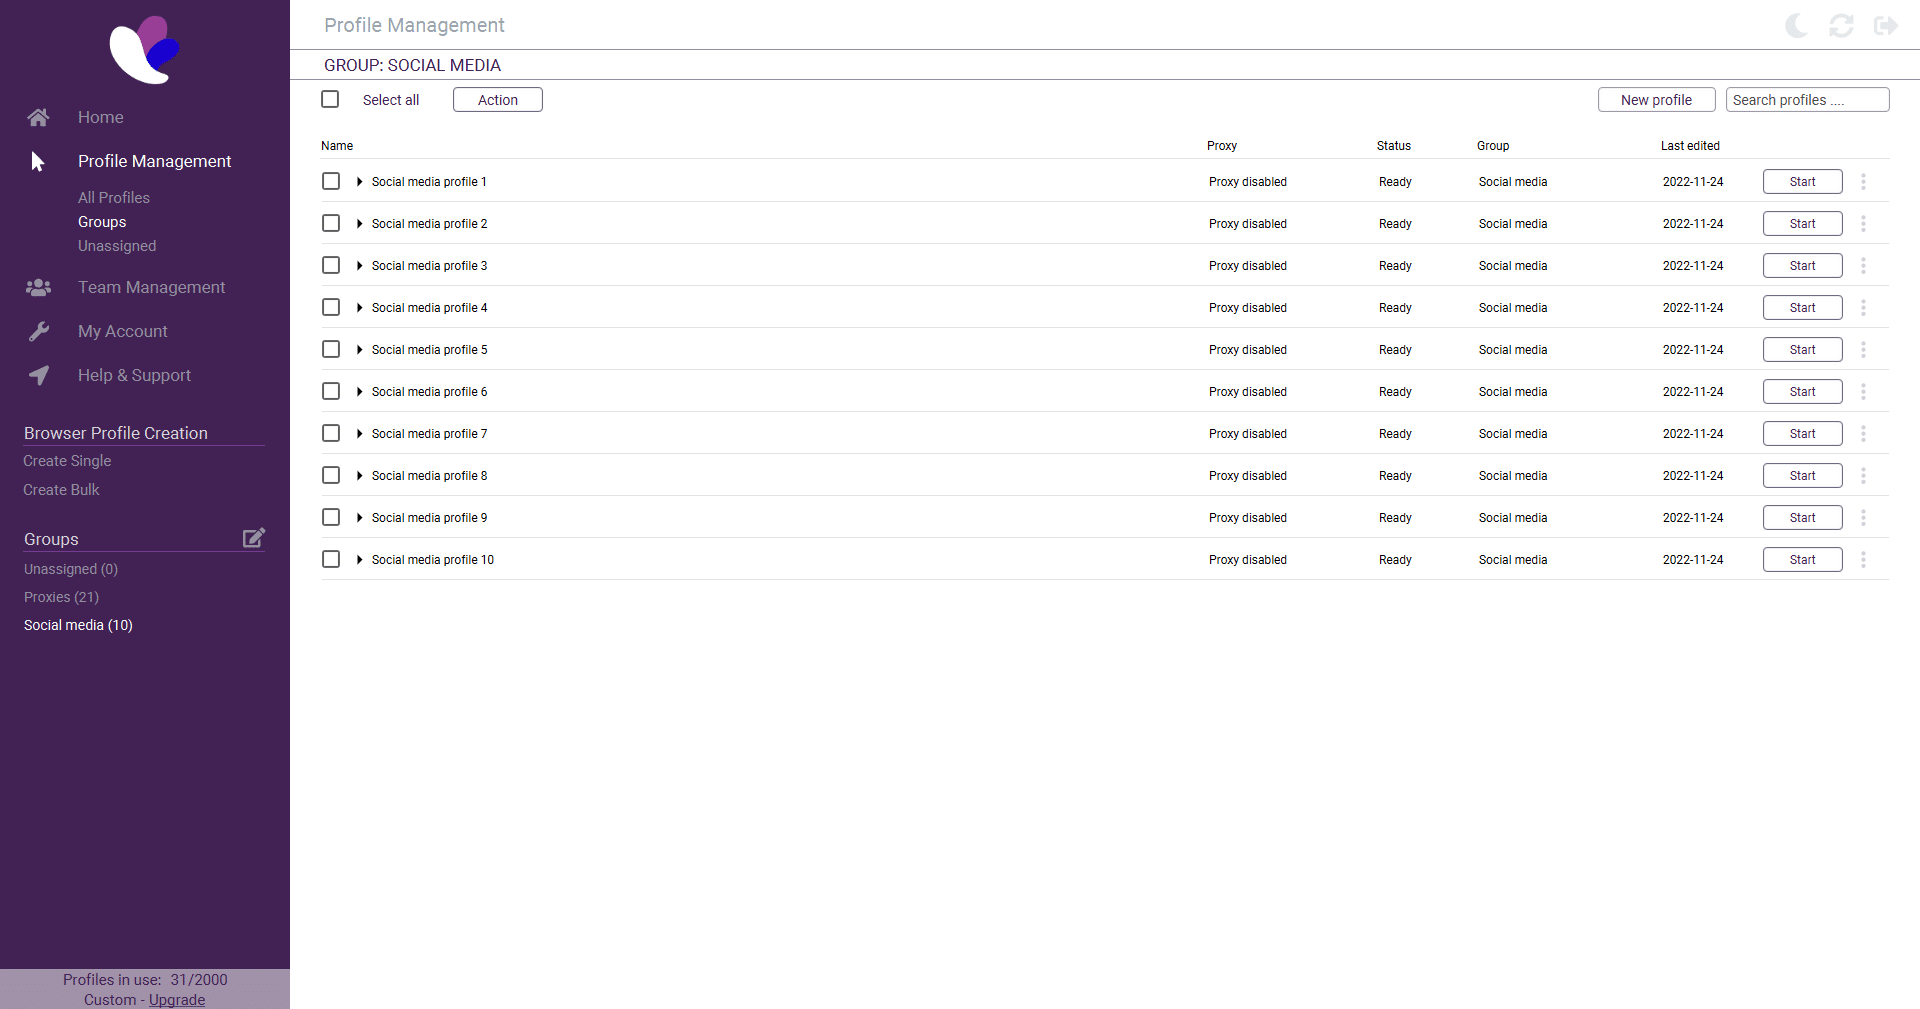The width and height of the screenshot is (1920, 1009).
Task: Open the Groups edit pencil icon
Action: (253, 538)
